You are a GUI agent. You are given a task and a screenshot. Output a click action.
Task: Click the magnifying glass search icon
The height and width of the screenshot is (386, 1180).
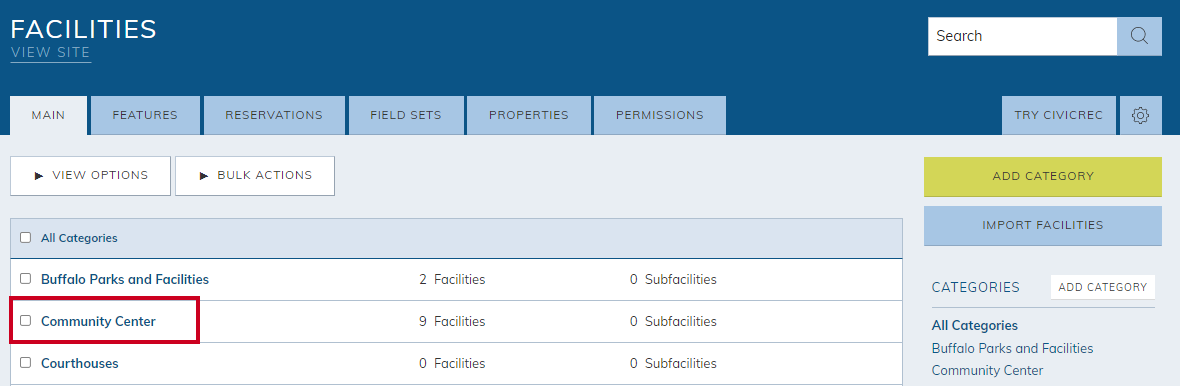(x=1139, y=36)
